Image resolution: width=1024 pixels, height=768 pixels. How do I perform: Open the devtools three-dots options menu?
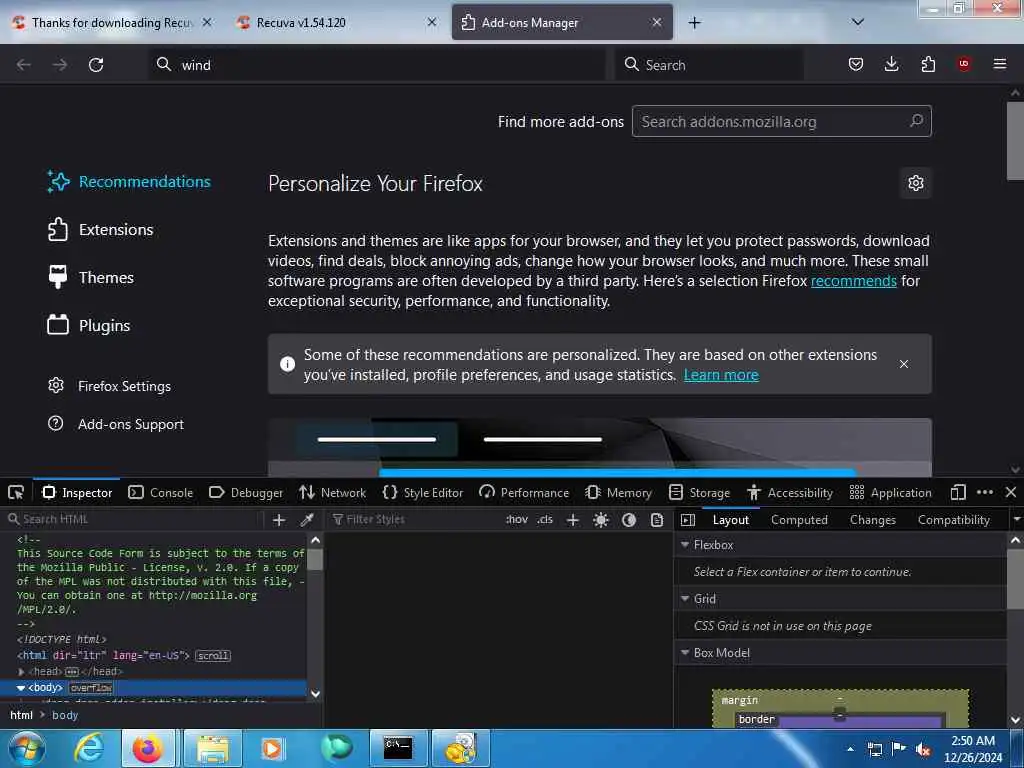(x=985, y=492)
